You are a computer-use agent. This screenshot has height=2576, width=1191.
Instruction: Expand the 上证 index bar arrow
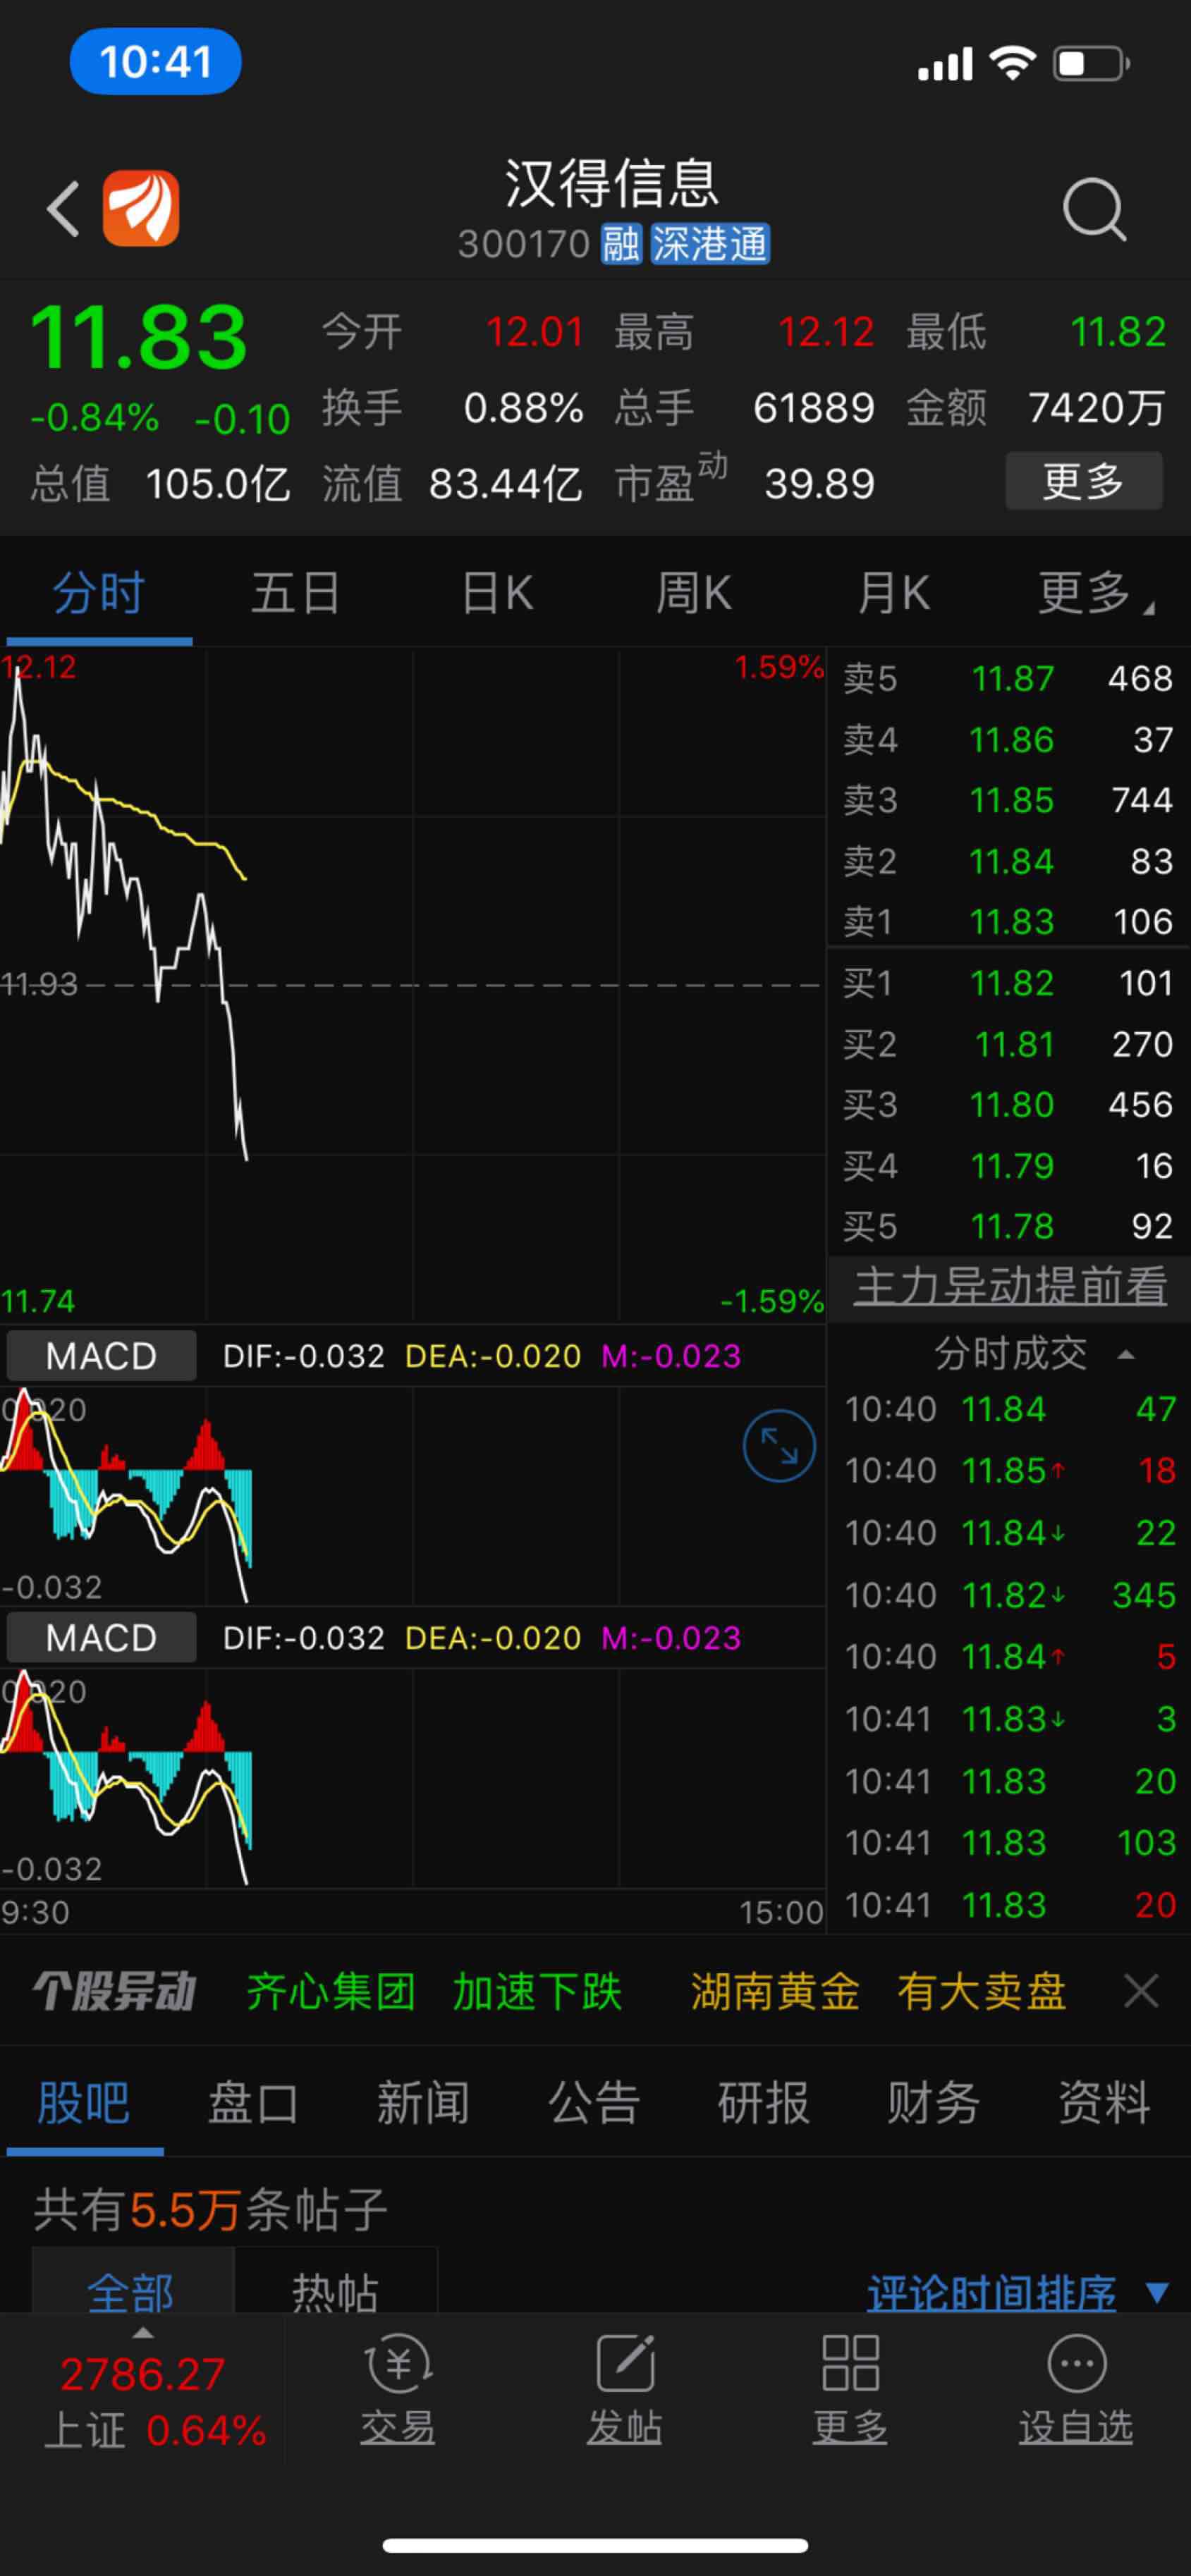click(144, 2333)
